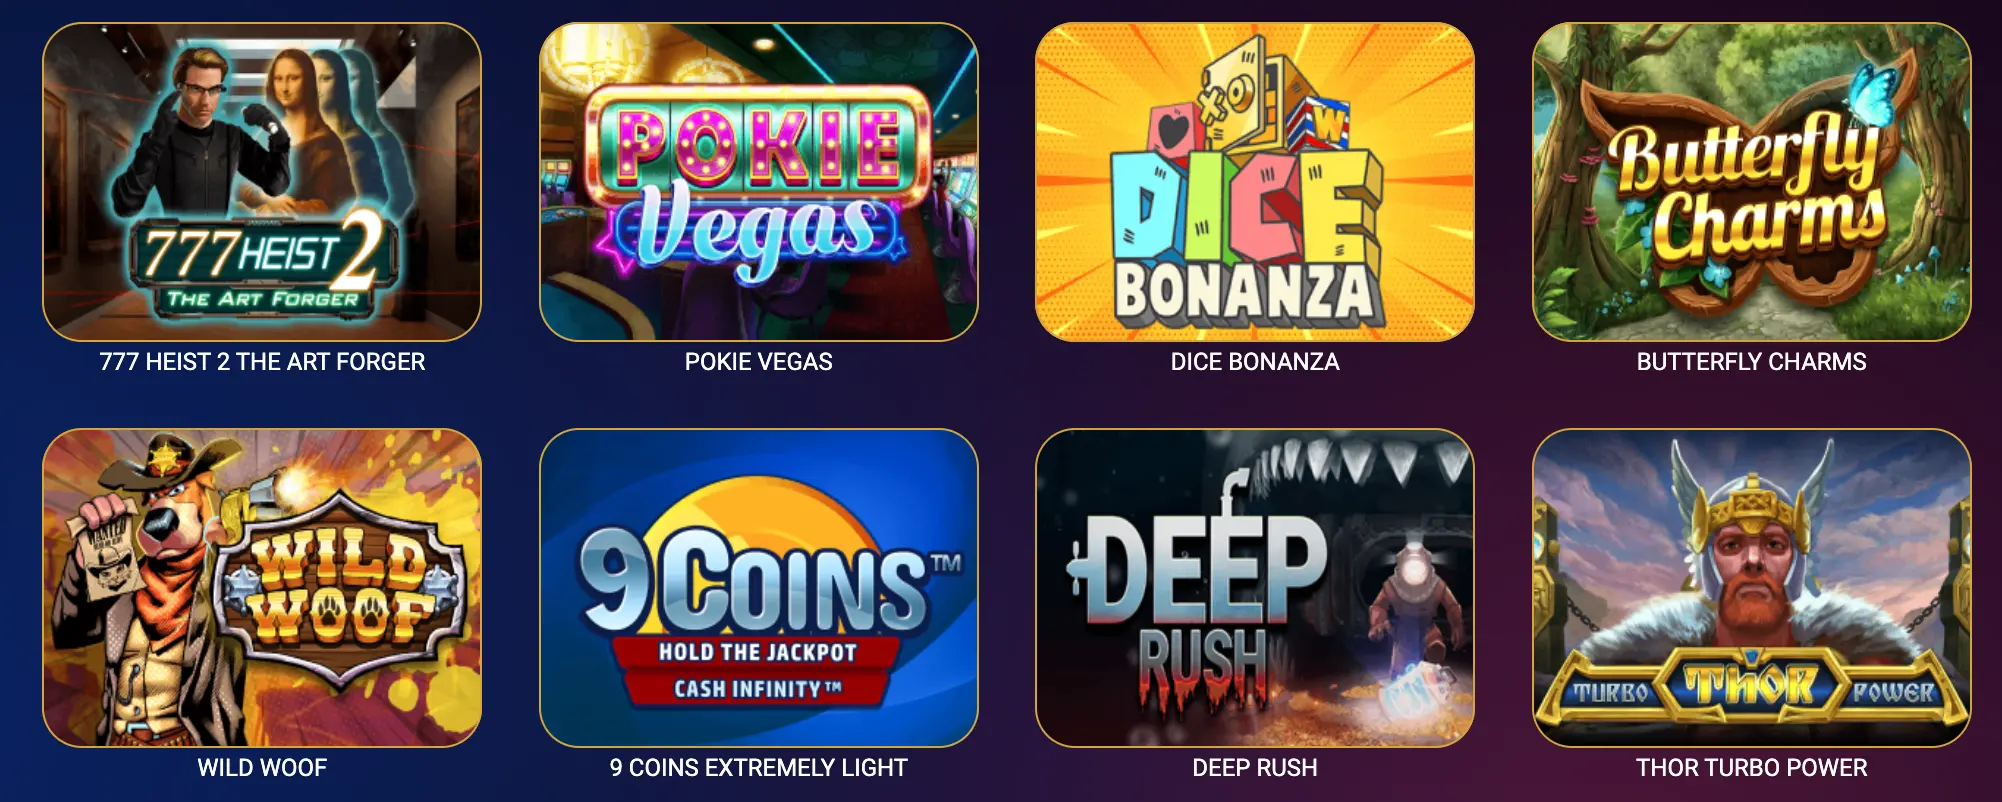2002x802 pixels.
Task: Click the '777 HEIST 2 THE ART FORGER' title text
Action: point(262,362)
